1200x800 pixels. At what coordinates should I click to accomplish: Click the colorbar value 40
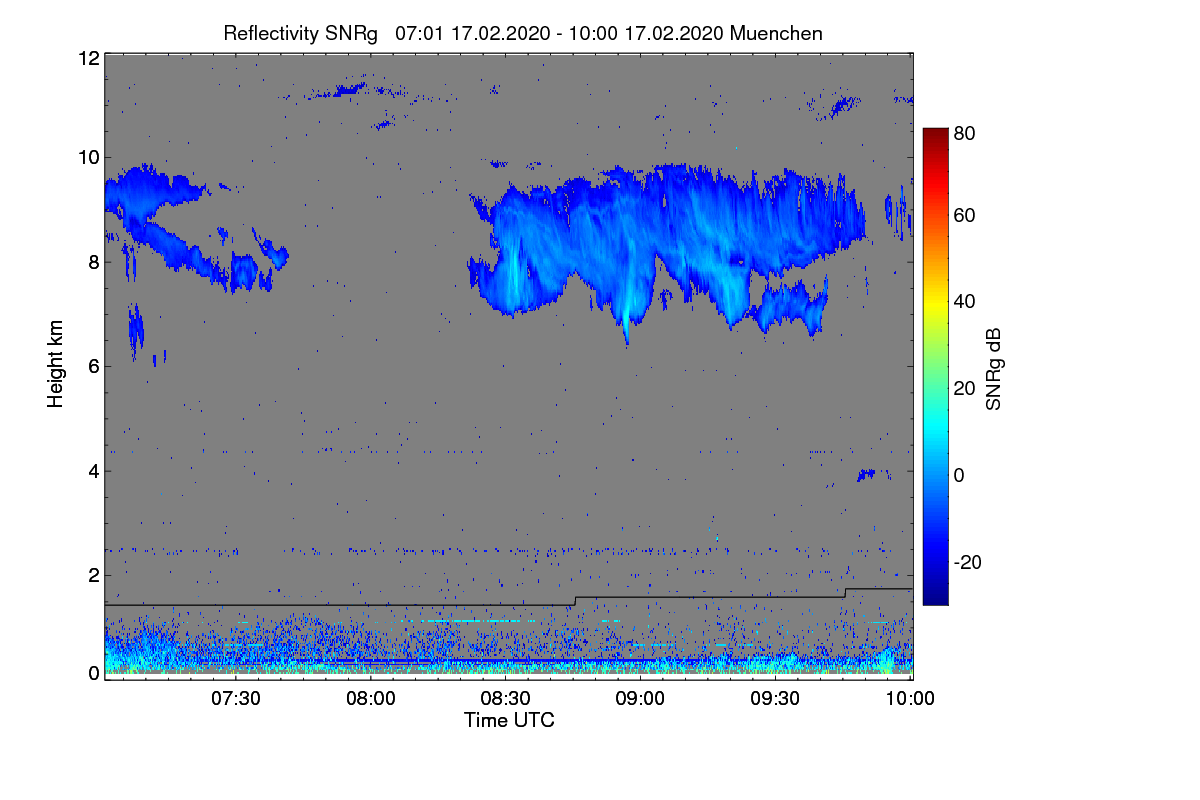tap(964, 302)
